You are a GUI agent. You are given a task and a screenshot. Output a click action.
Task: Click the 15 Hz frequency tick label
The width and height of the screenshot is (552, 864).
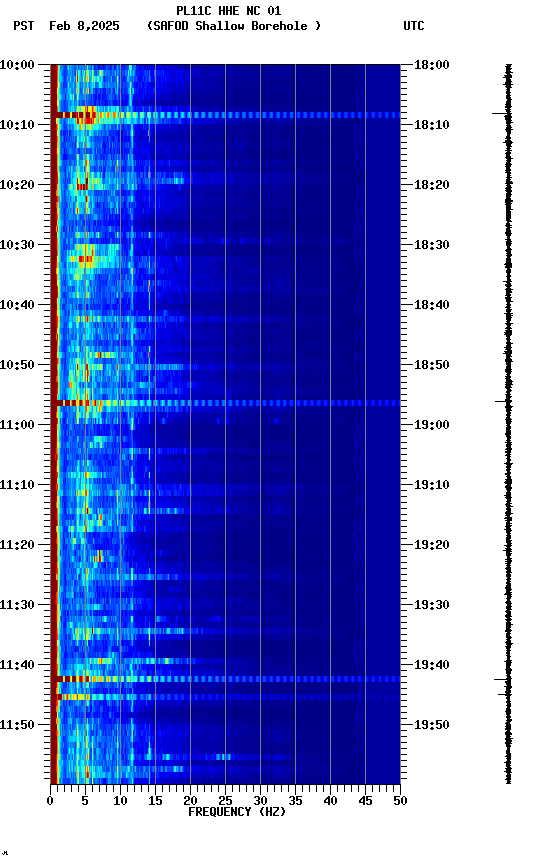click(x=155, y=801)
